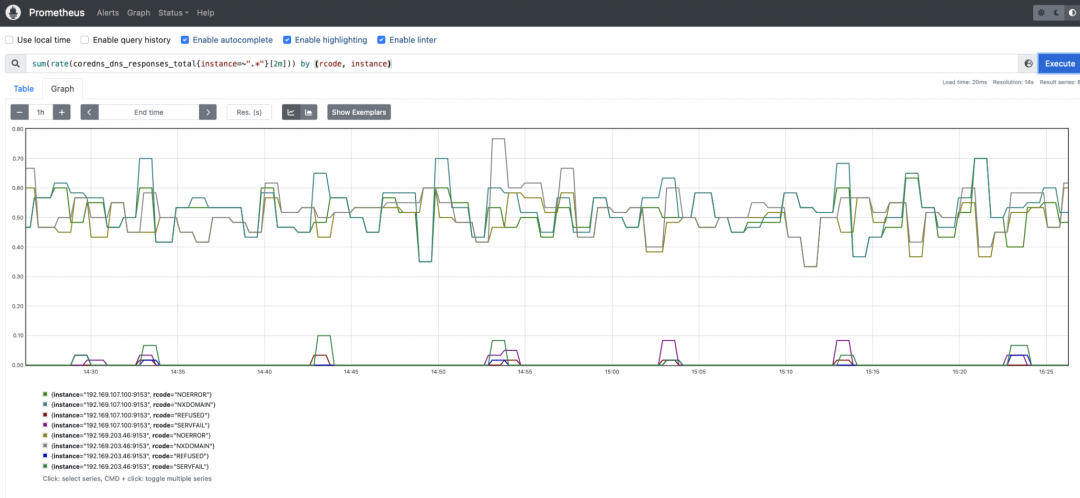The width and height of the screenshot is (1080, 498).
Task: Move end time backward with left chevron
Action: click(90, 112)
